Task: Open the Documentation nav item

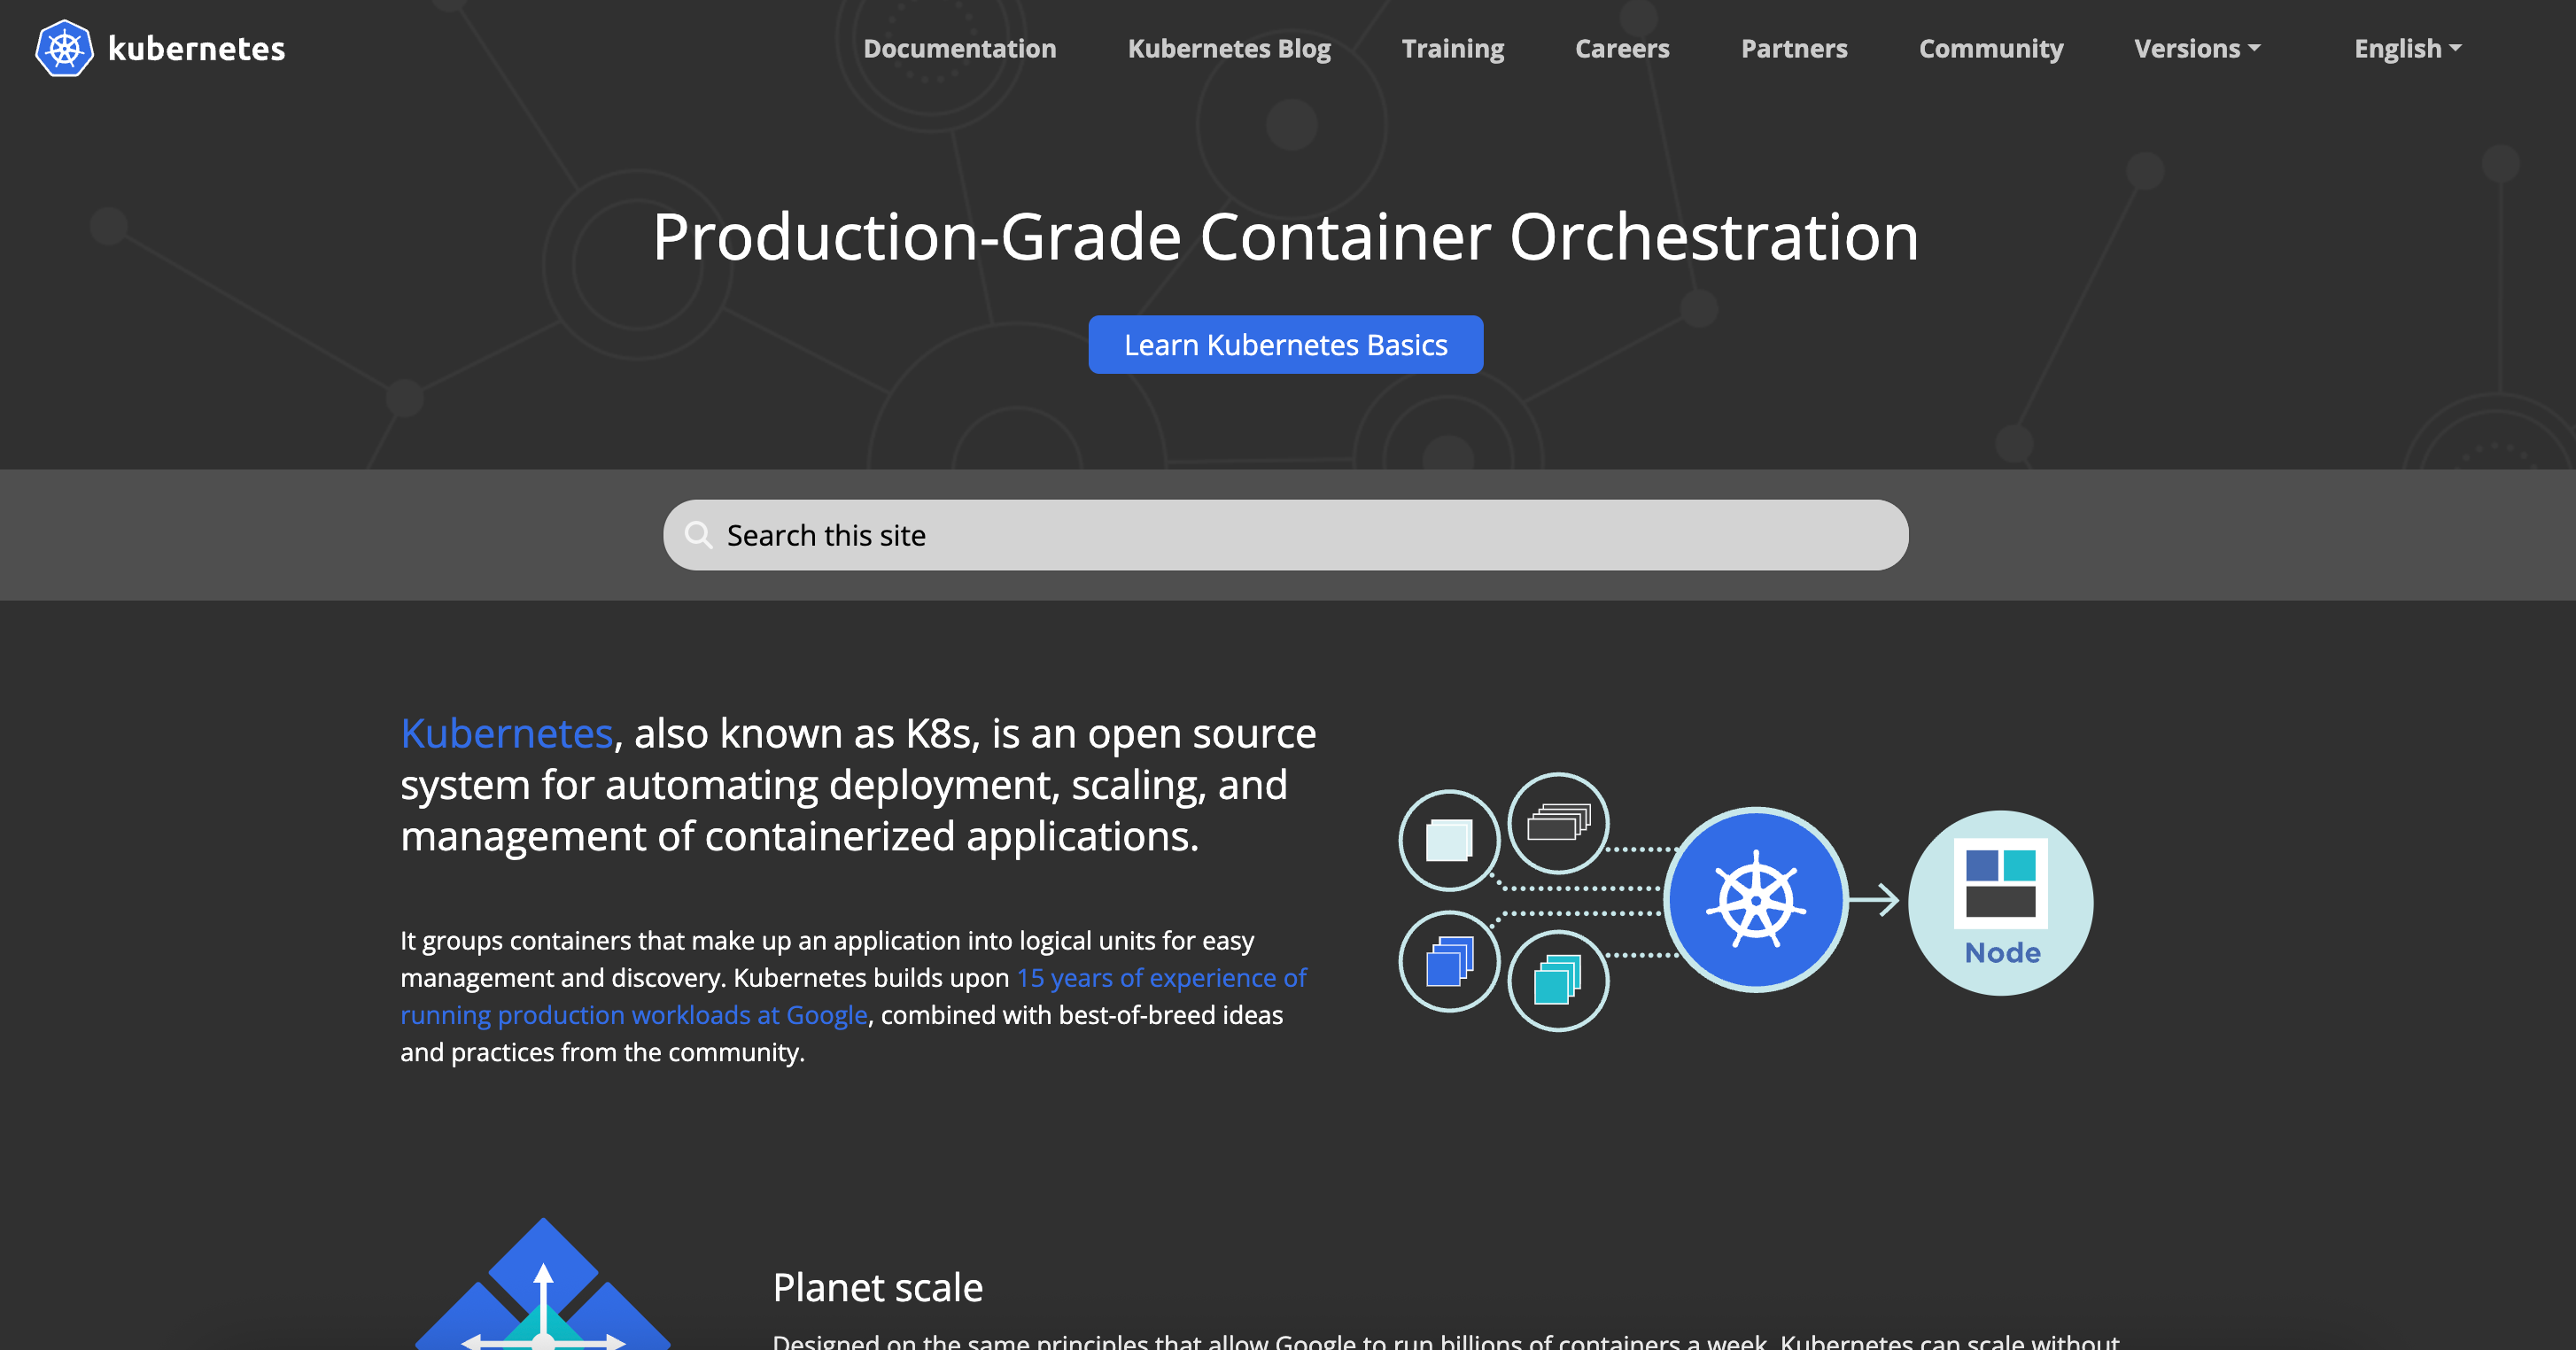Action: [959, 48]
